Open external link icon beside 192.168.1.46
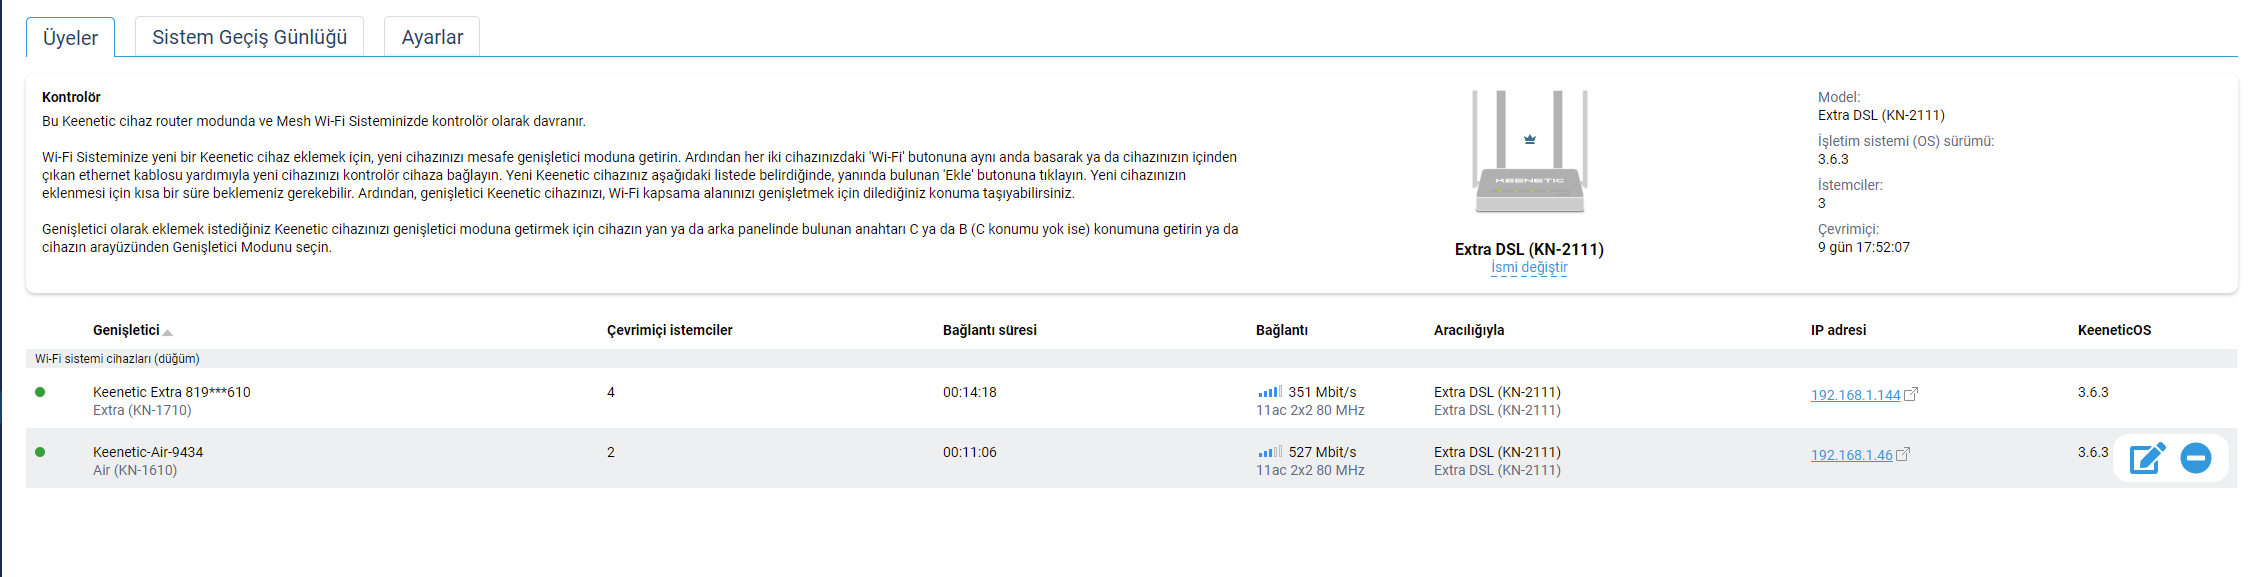Viewport: 2251px width, 577px height. [x=1903, y=454]
